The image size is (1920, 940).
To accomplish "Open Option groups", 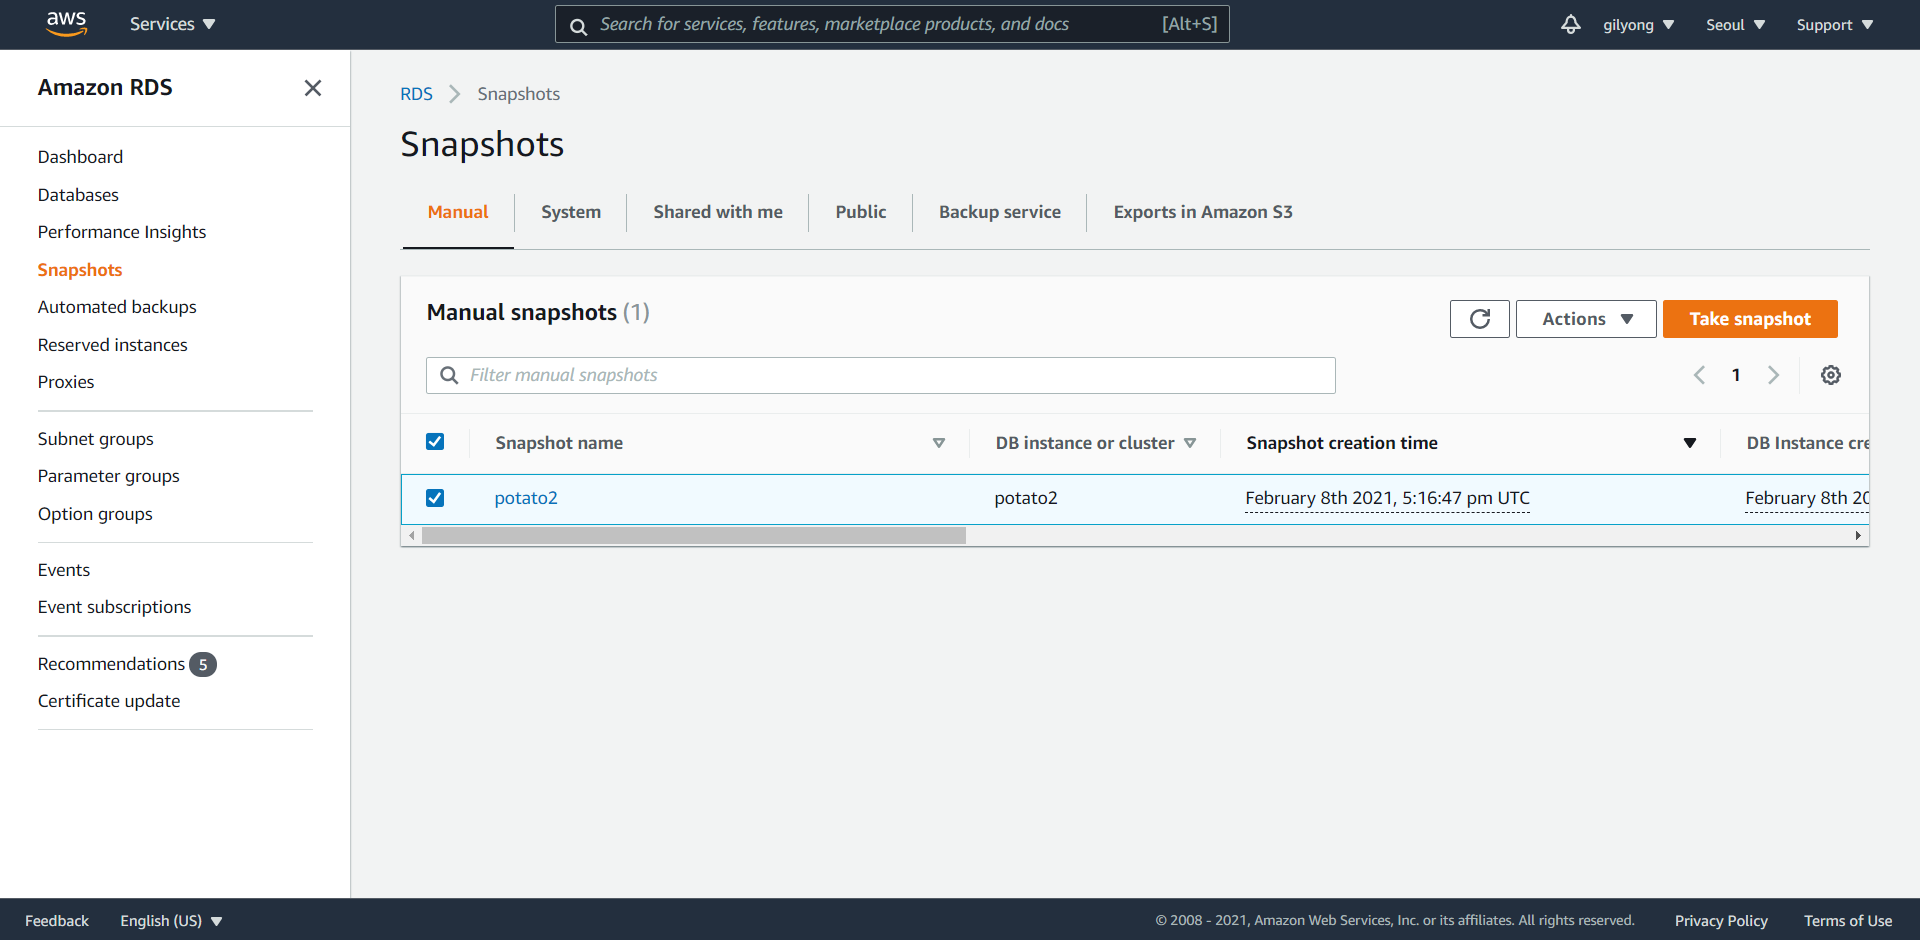I will coord(95,514).
